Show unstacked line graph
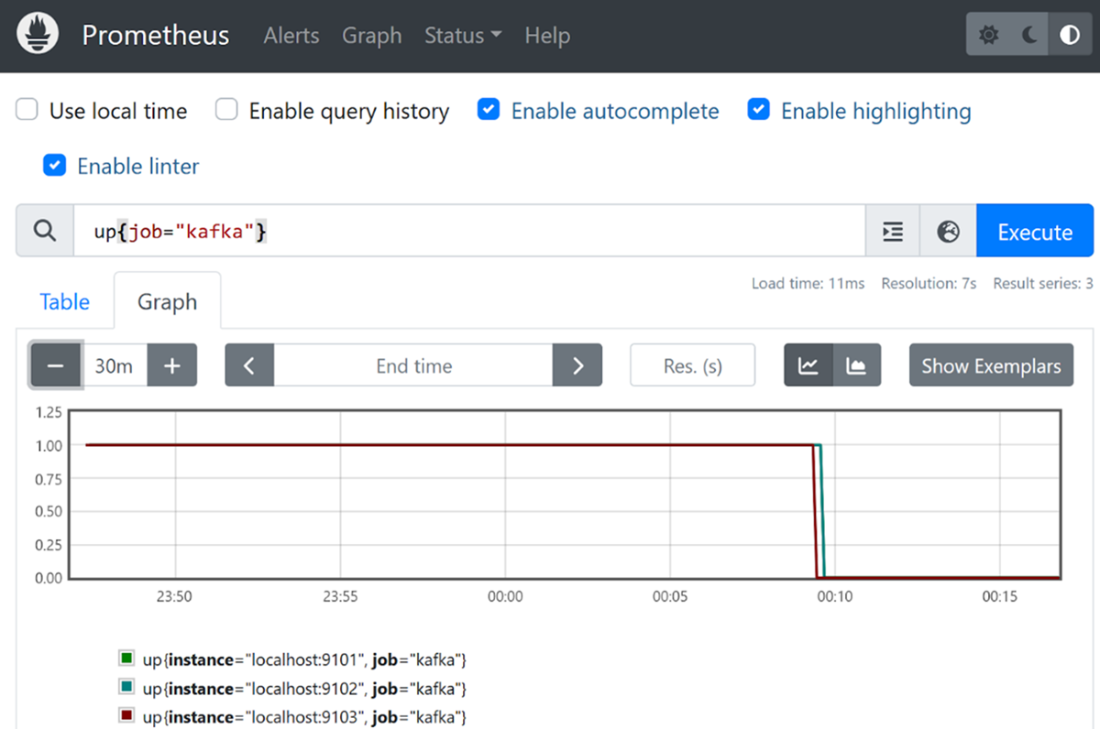 pos(808,365)
